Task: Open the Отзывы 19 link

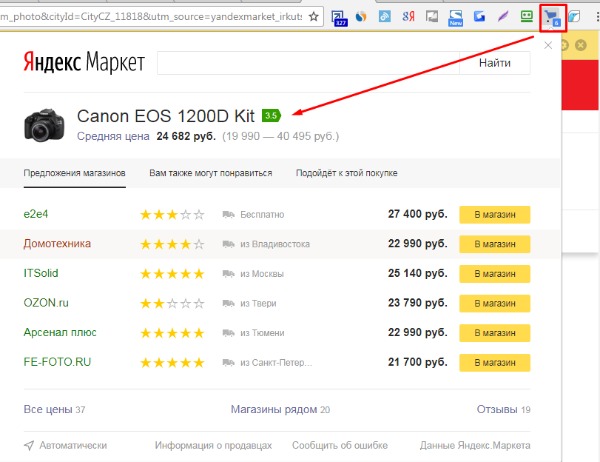Action: point(504,409)
